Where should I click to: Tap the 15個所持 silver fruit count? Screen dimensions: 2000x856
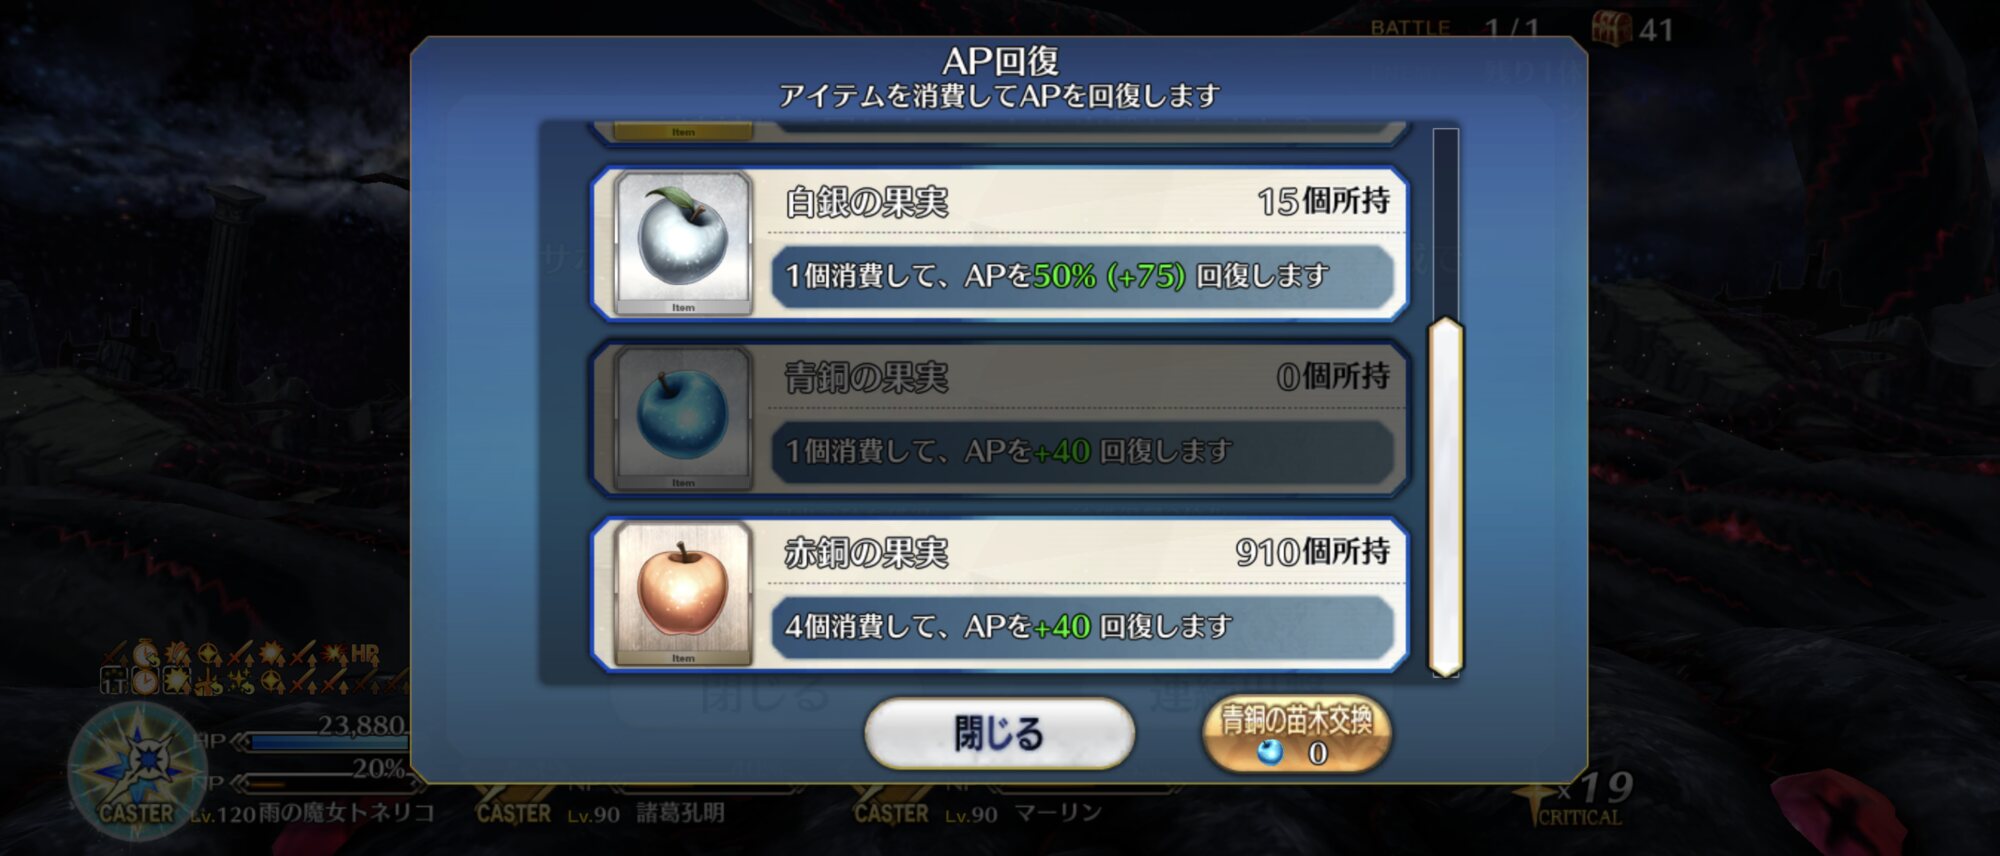click(1323, 201)
